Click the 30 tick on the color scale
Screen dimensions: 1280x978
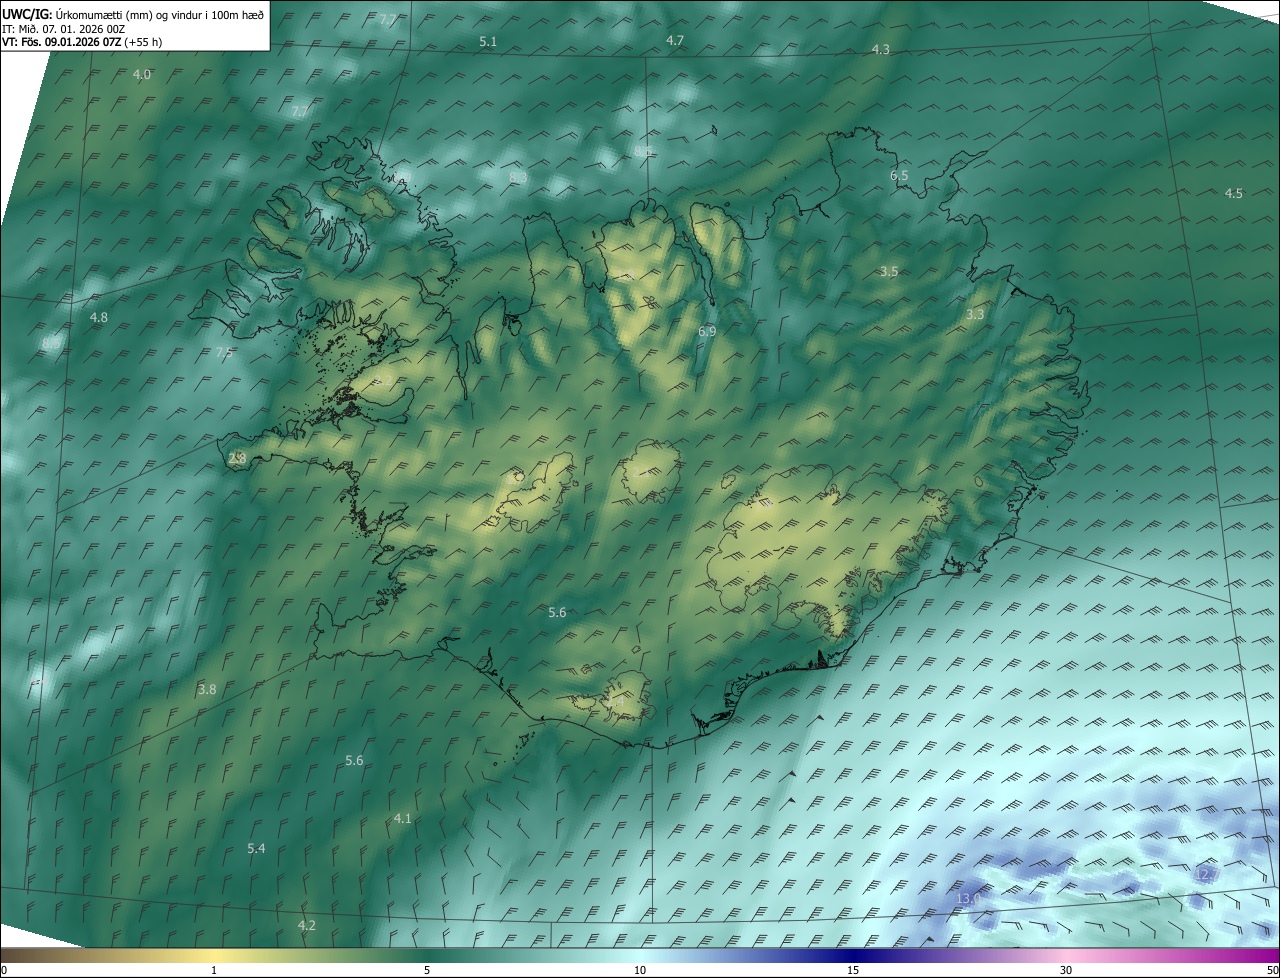(1066, 970)
